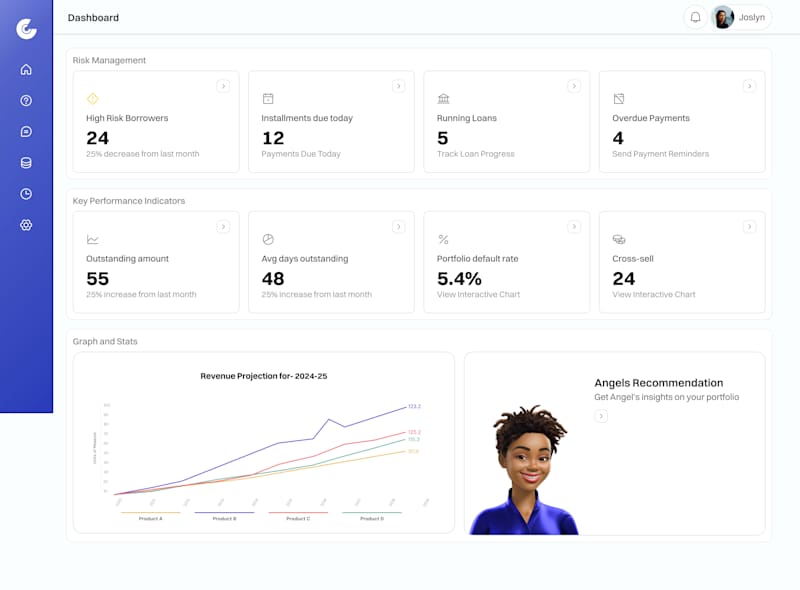Click the line chart icon on Outstanding amount
The image size is (800, 590).
pyautogui.click(x=92, y=239)
